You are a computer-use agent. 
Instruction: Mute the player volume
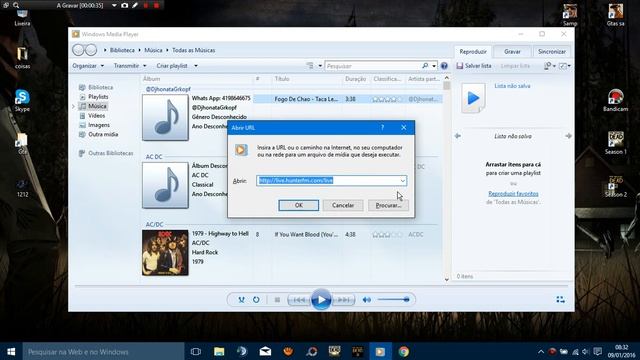(367, 300)
